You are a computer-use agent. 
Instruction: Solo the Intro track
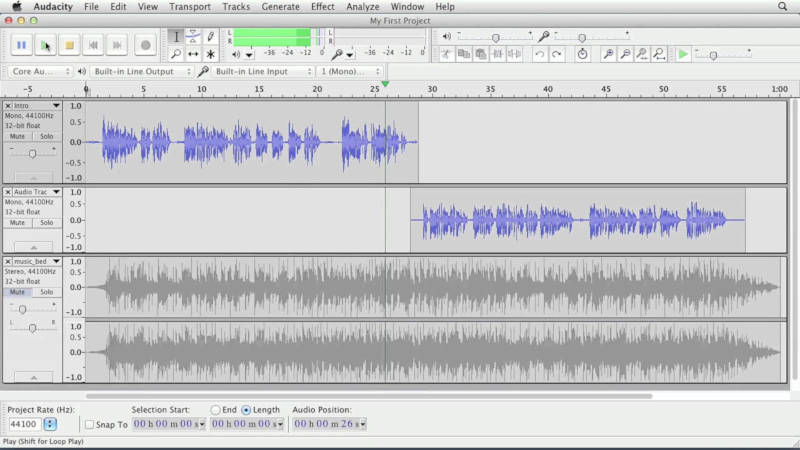tap(47, 136)
